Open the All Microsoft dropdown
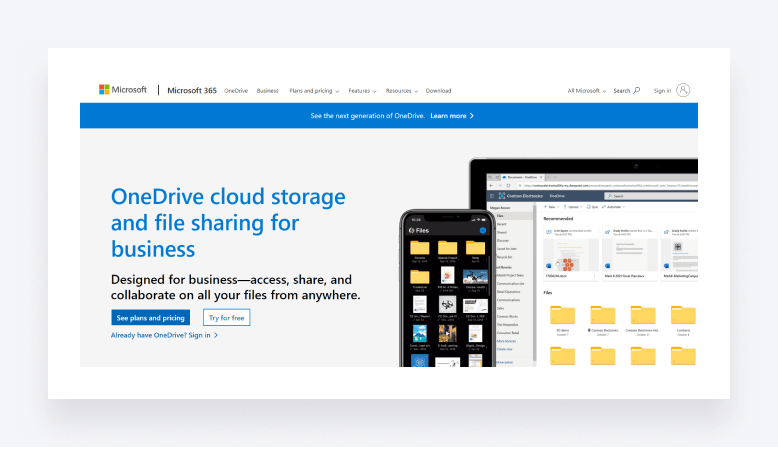The height and width of the screenshot is (453, 778). (586, 91)
